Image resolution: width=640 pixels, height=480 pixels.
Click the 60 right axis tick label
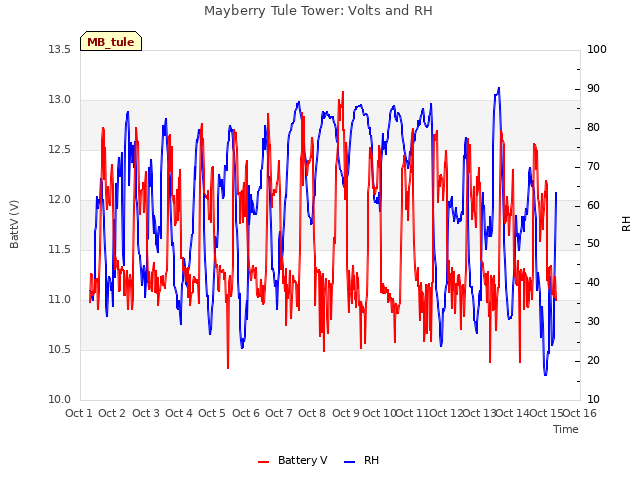tap(593, 205)
